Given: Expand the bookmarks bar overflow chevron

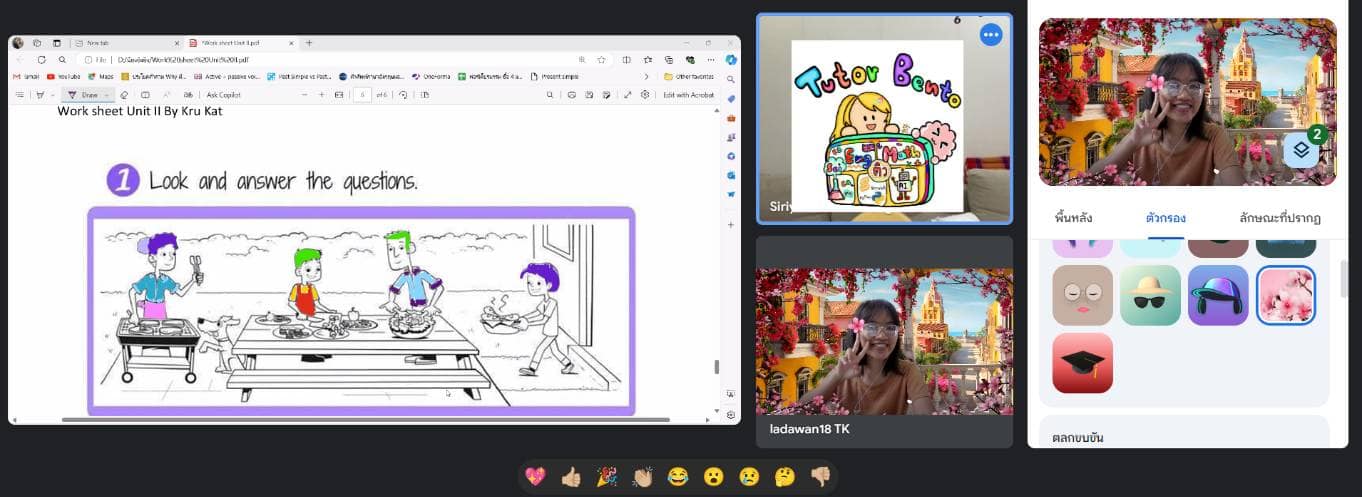Looking at the screenshot, I should (x=646, y=76).
